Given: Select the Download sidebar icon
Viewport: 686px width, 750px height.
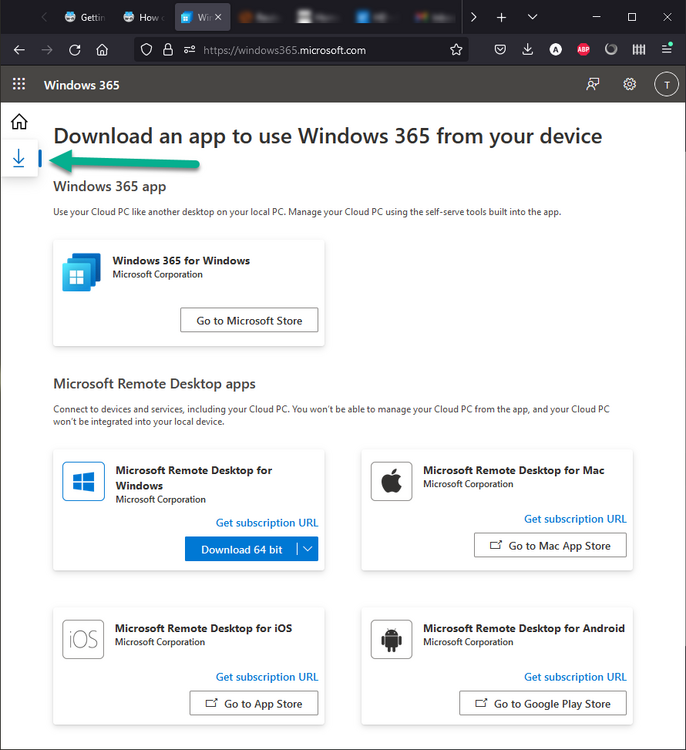Looking at the screenshot, I should click(19, 158).
